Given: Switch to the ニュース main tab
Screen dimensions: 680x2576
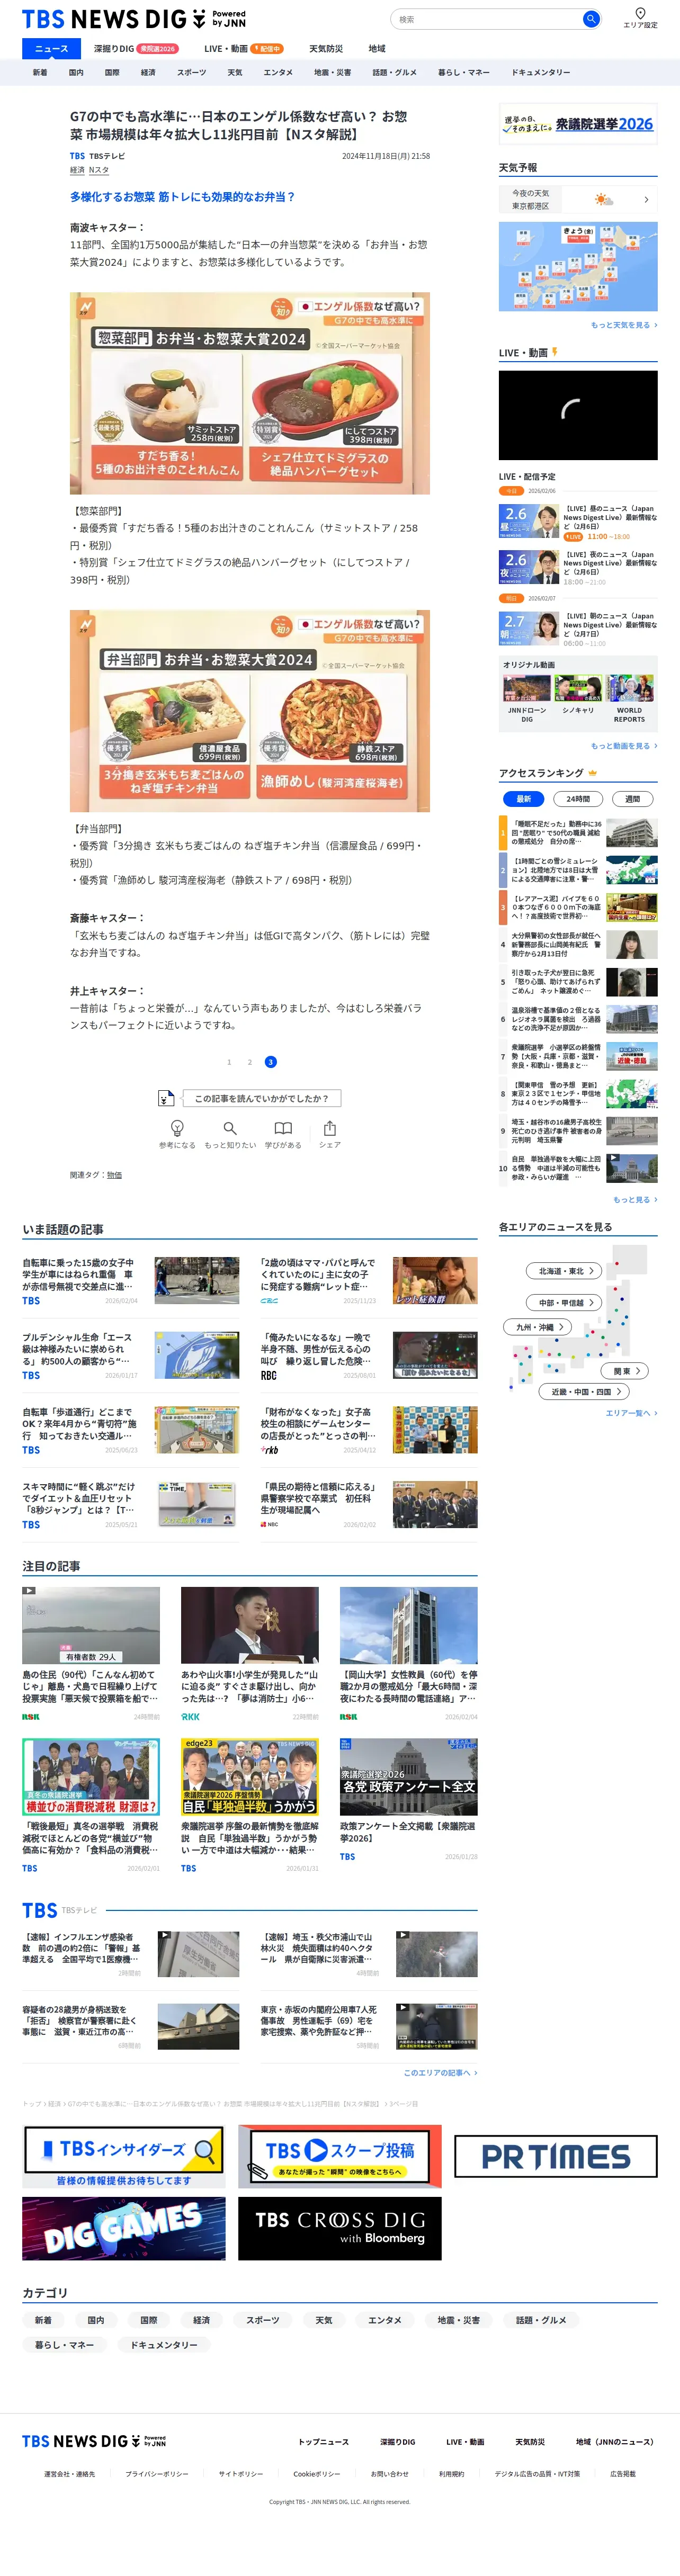Looking at the screenshot, I should pos(52,48).
